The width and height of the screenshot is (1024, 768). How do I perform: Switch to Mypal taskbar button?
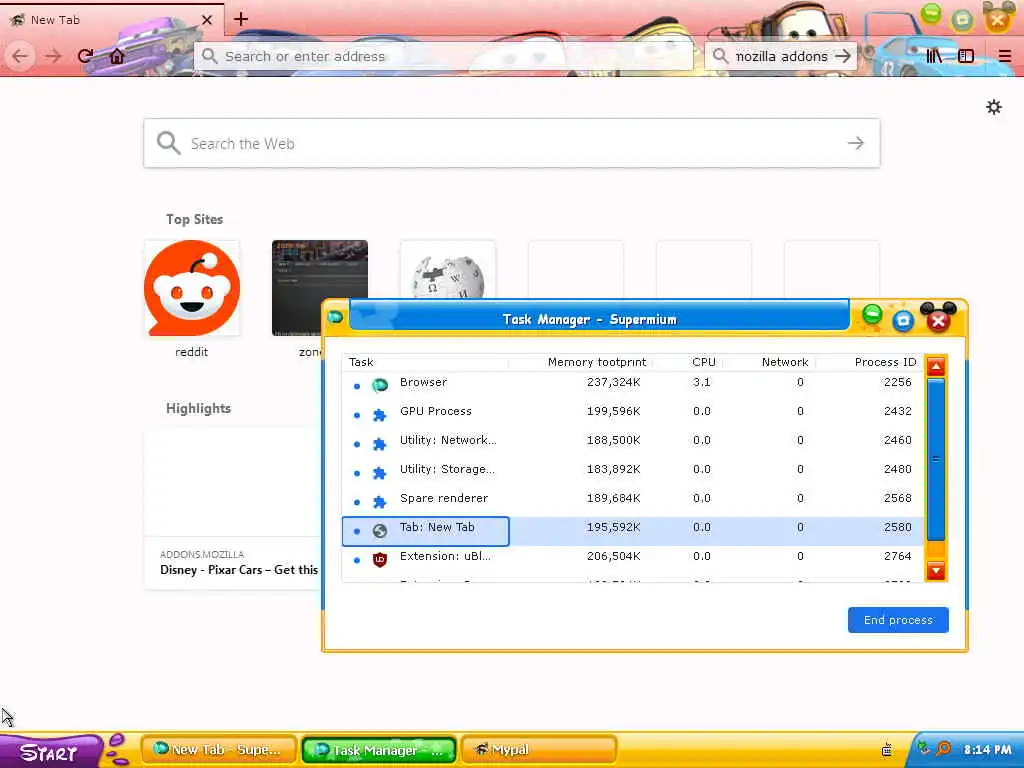539,750
